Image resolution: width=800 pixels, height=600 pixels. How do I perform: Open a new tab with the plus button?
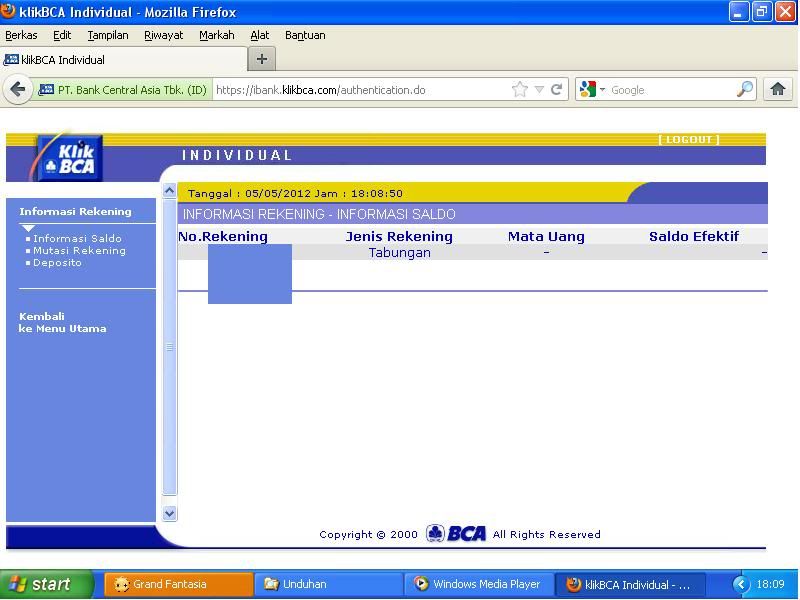pyautogui.click(x=262, y=59)
